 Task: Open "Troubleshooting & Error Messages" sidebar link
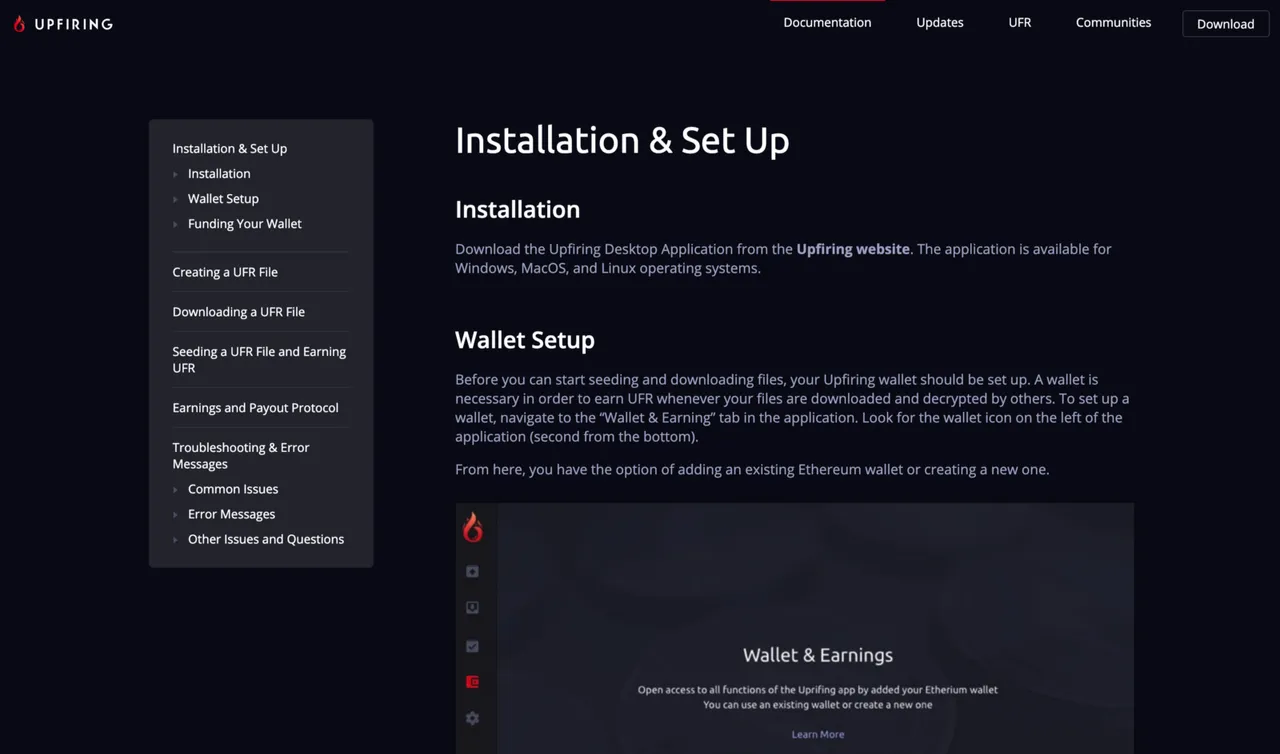241,455
